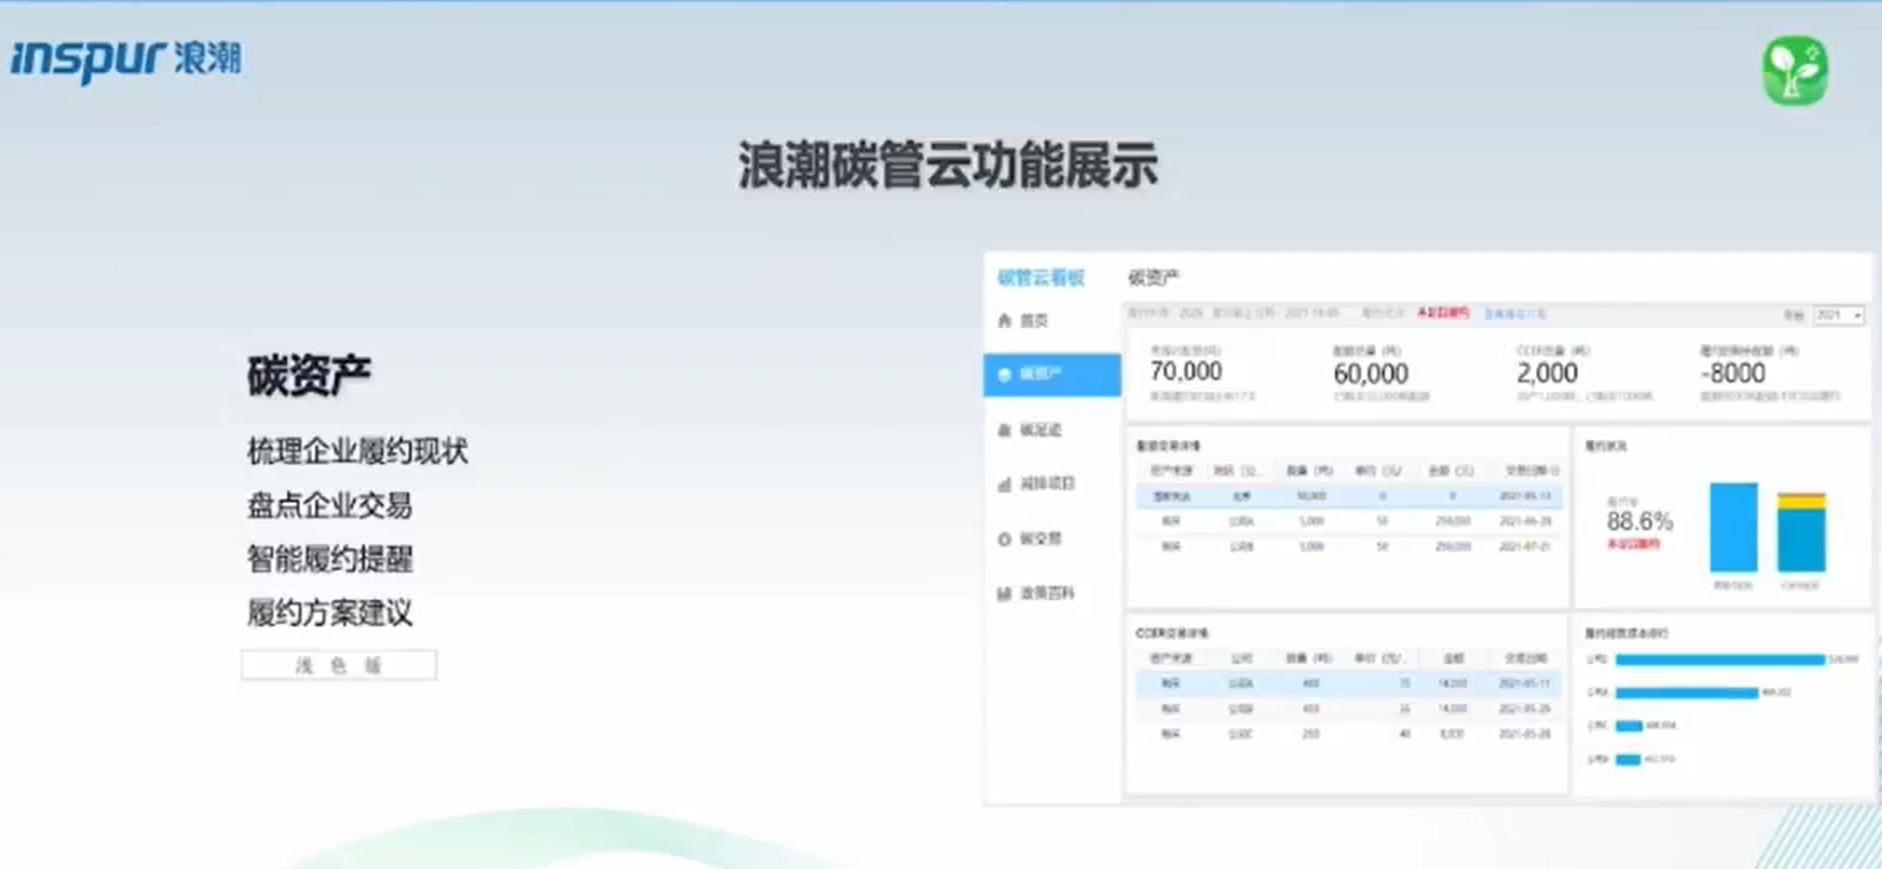Click the 履约方案建议 bullet
The image size is (1882, 869).
point(329,613)
